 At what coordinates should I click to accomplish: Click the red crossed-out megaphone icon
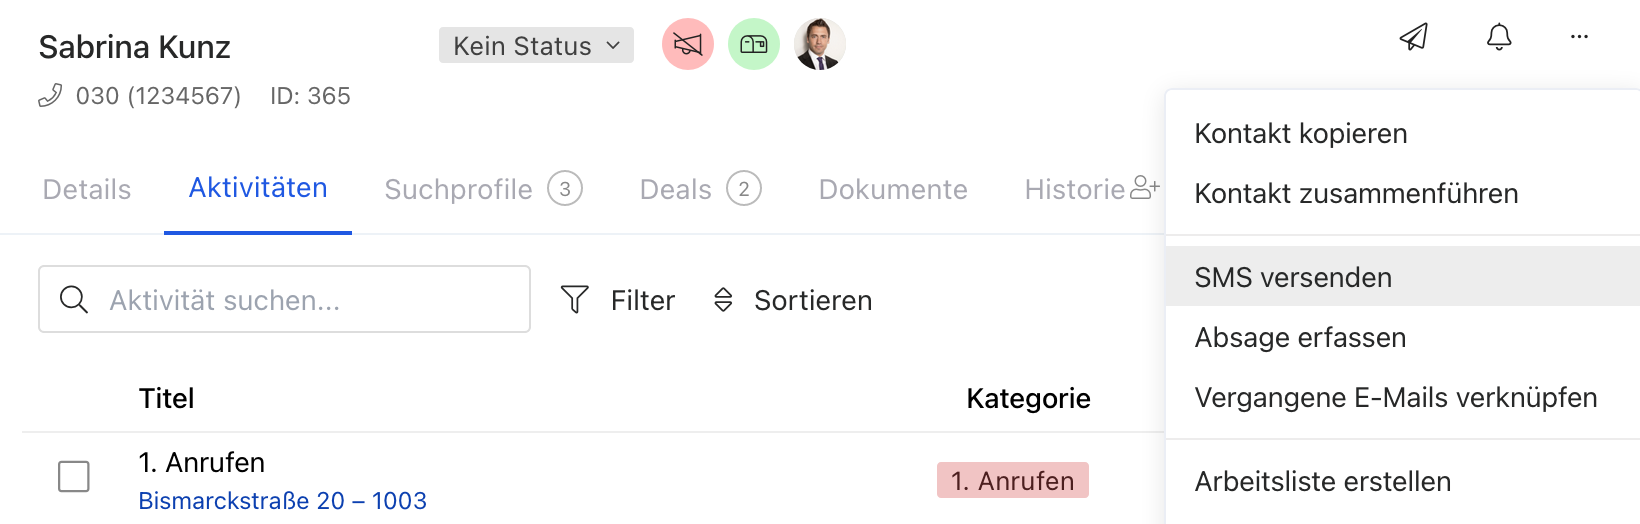click(688, 44)
